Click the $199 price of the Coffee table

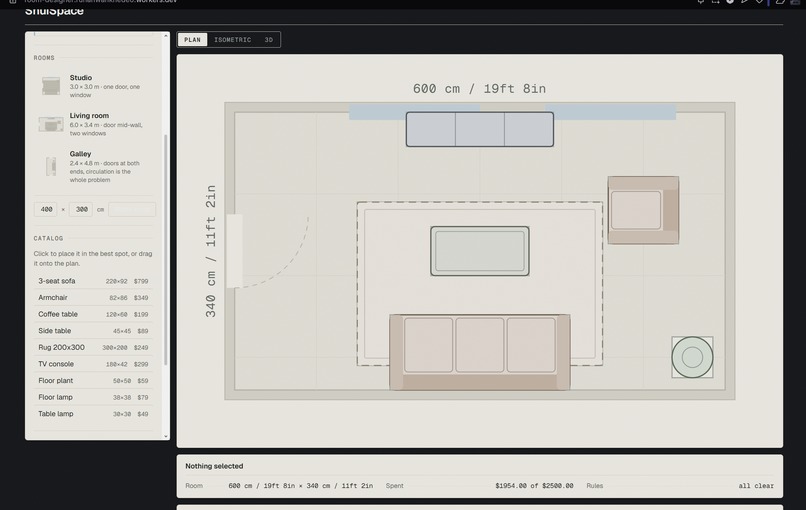click(x=141, y=314)
